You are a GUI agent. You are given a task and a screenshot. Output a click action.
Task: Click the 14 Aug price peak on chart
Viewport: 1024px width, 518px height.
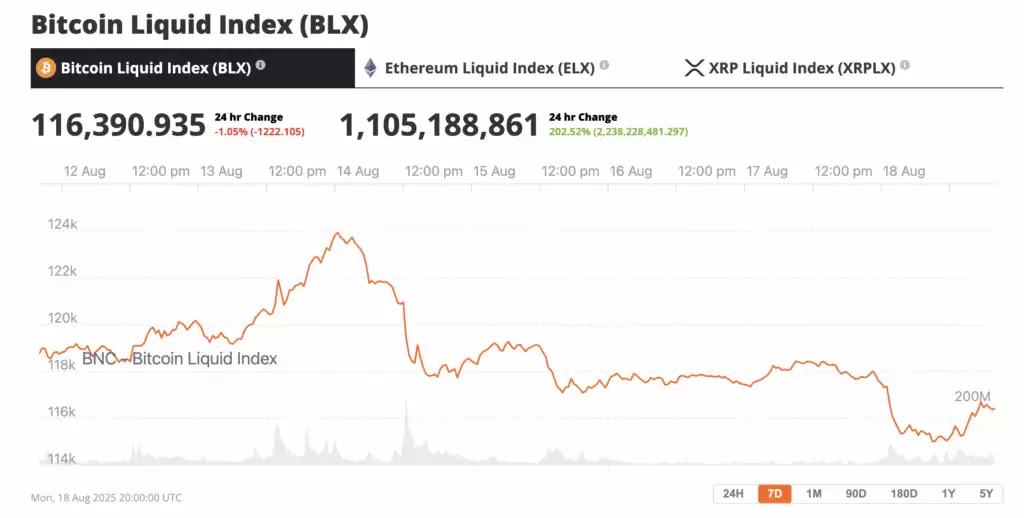(339, 234)
